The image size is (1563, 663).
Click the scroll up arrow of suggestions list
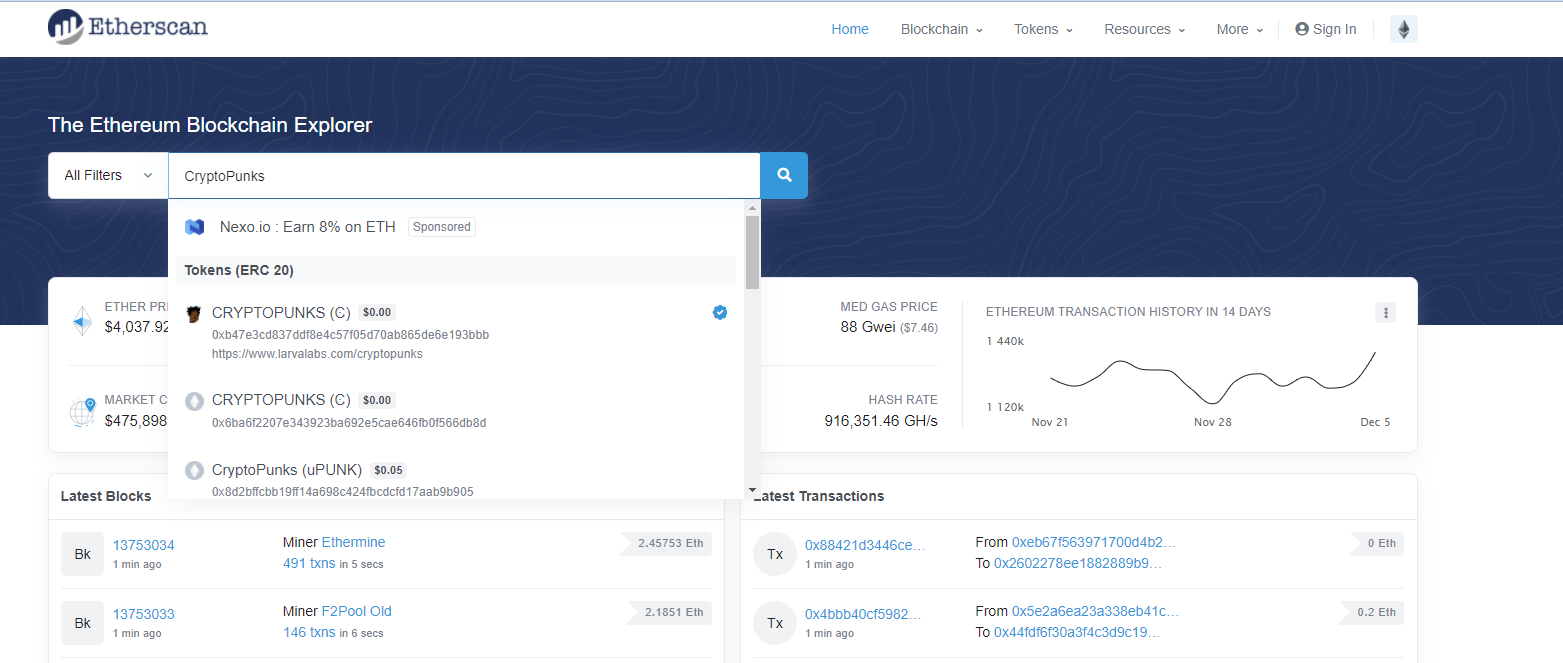point(752,207)
